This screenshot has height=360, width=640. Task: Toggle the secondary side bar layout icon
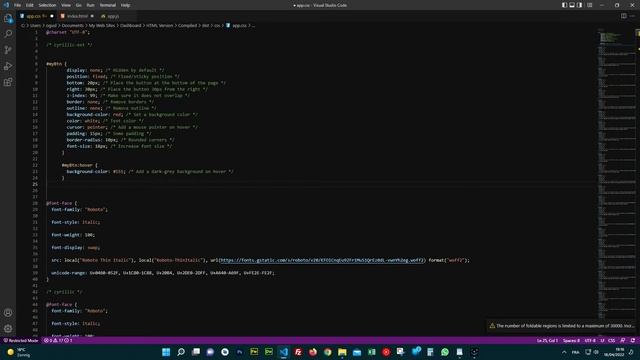click(580, 5)
